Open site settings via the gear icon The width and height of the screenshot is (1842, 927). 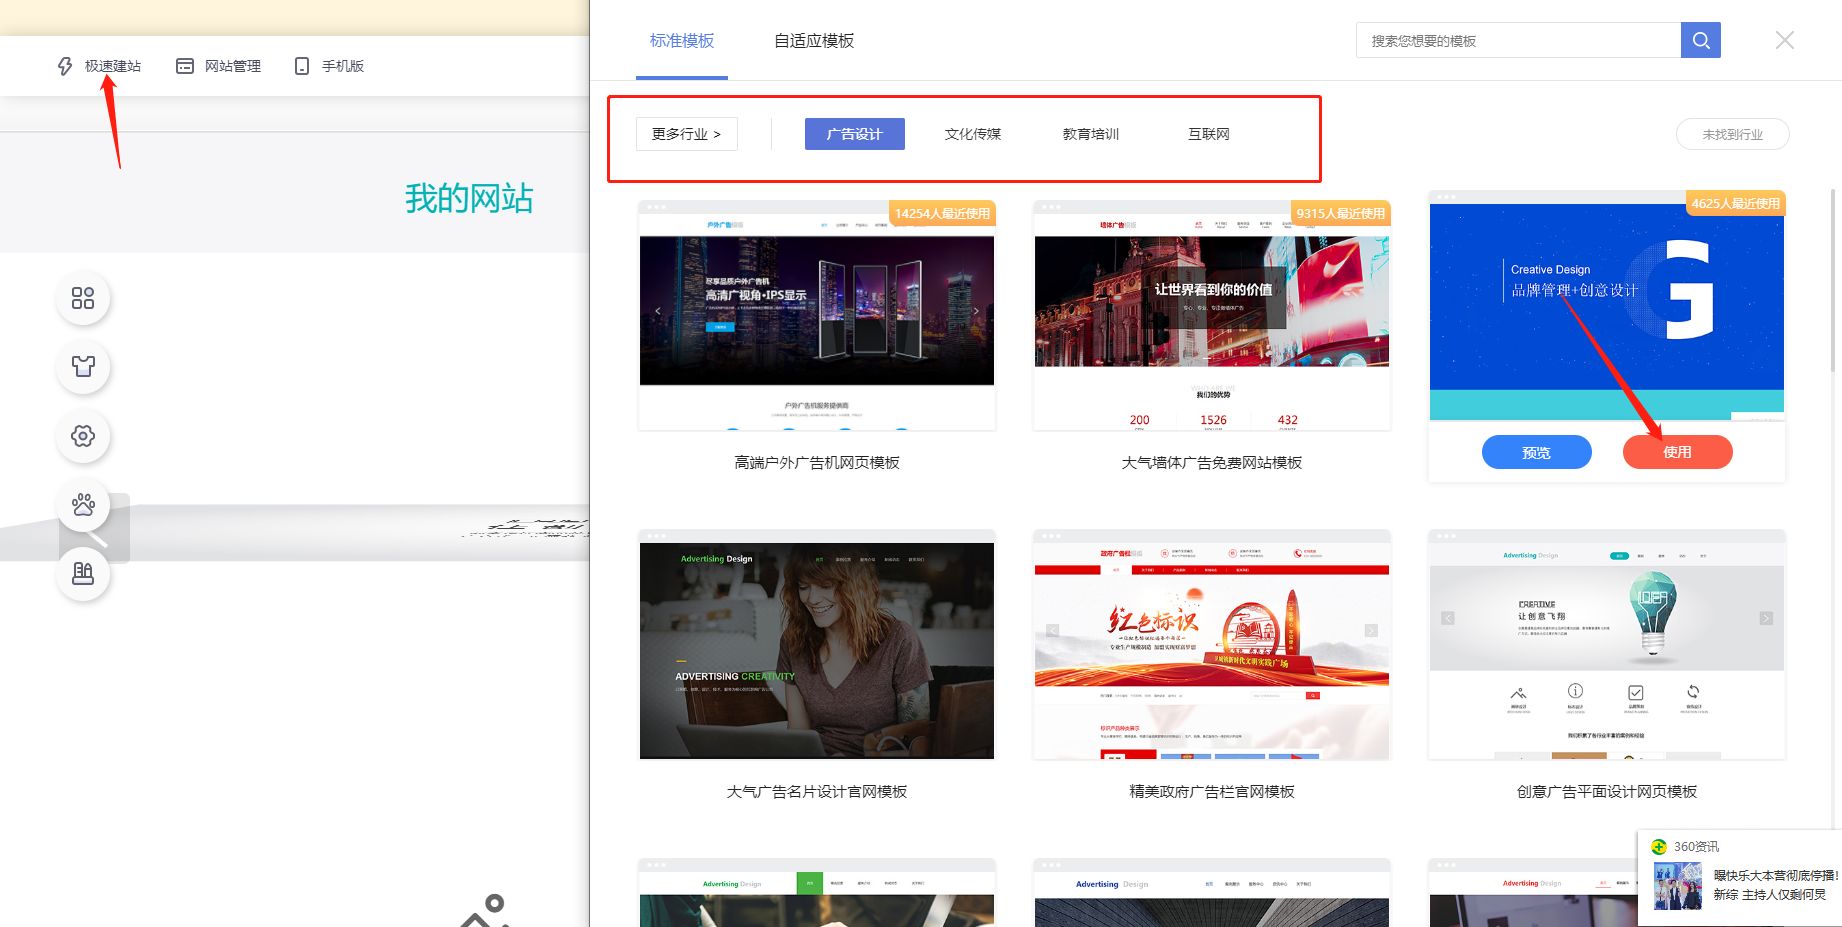click(x=83, y=436)
